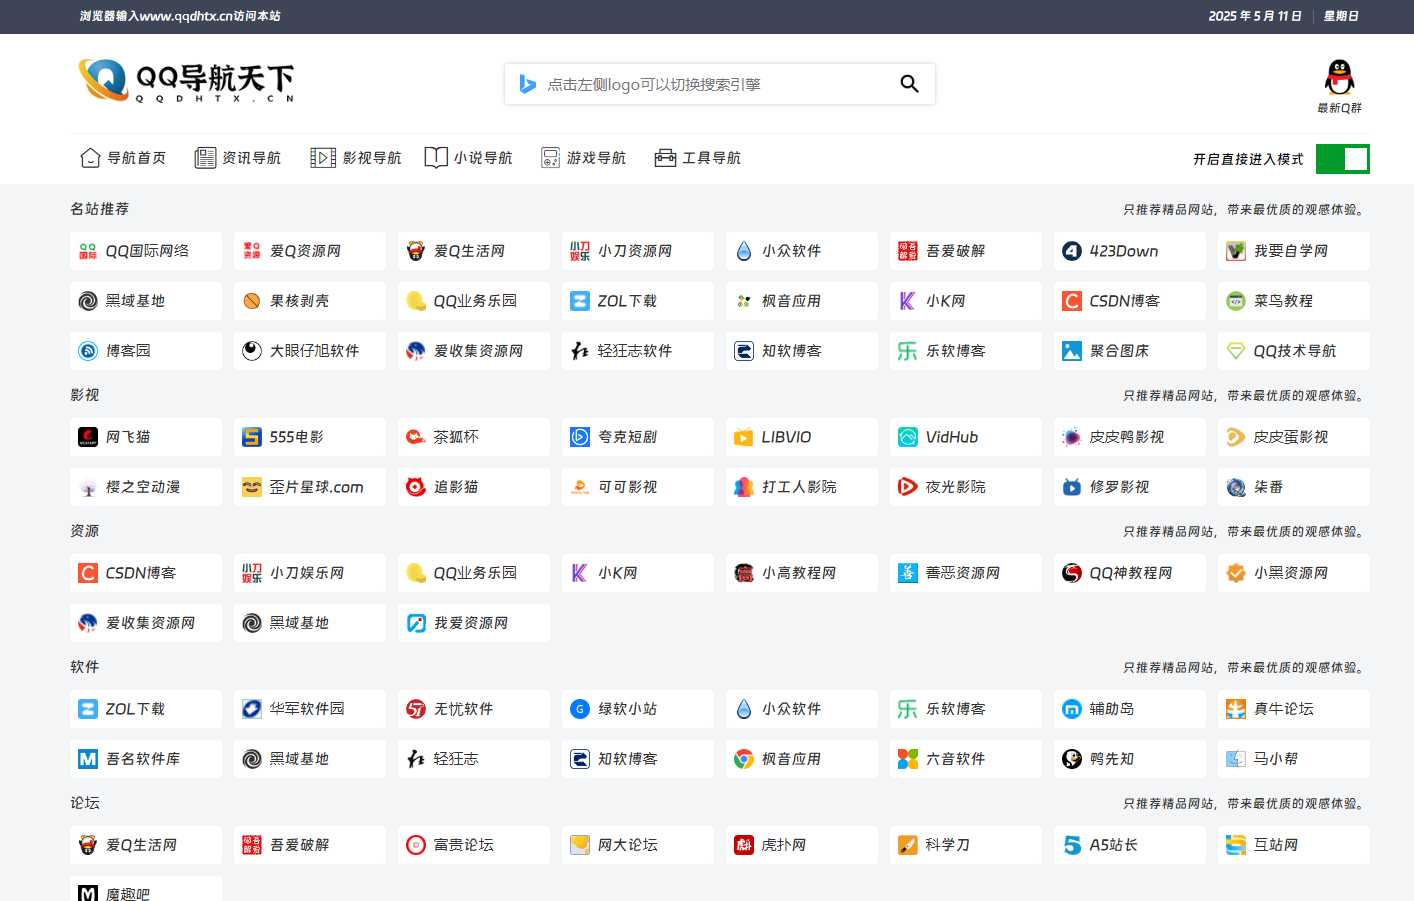Open the 马小帮 link
The height and width of the screenshot is (901, 1414).
tap(1294, 759)
